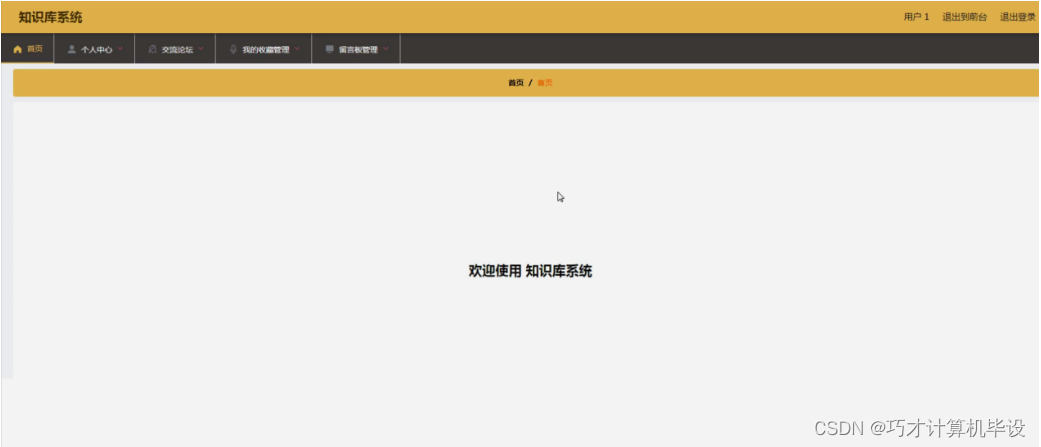Click the 知识库系统 title in header

tap(50, 17)
